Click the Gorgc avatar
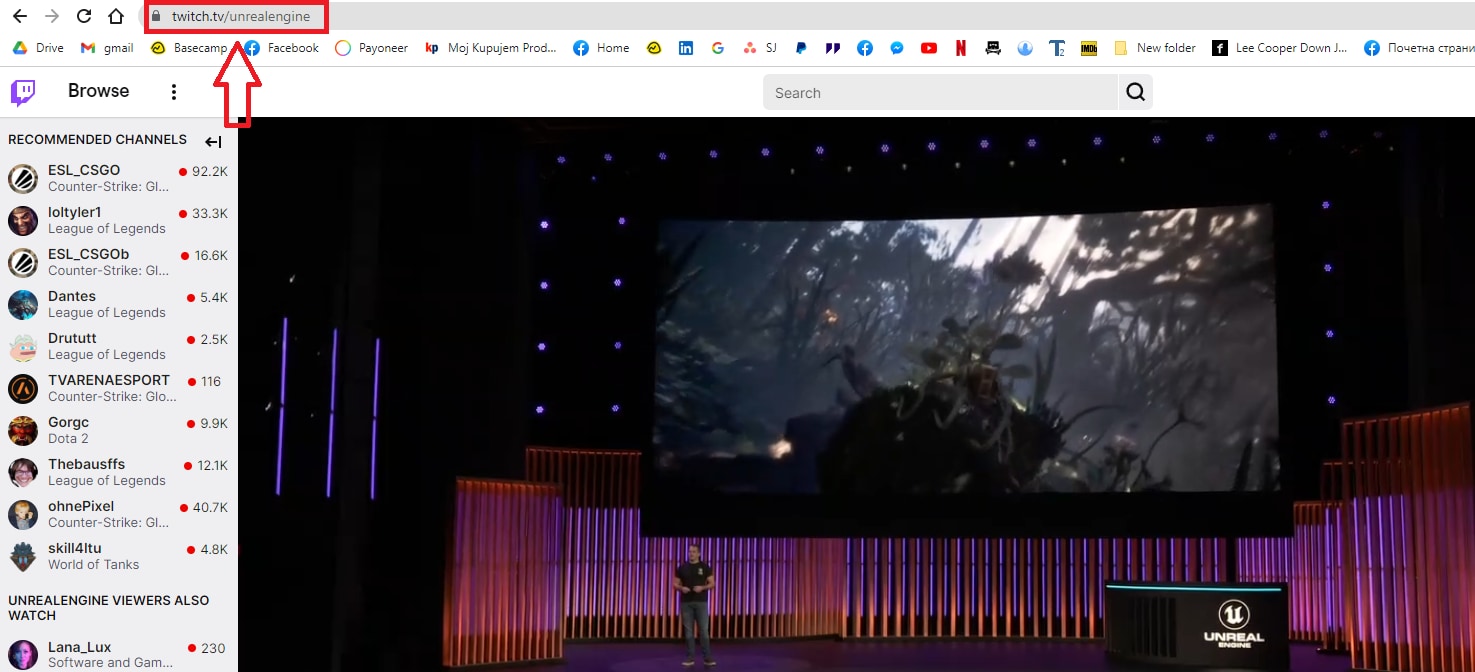Image resolution: width=1475 pixels, height=672 pixels. [23, 430]
